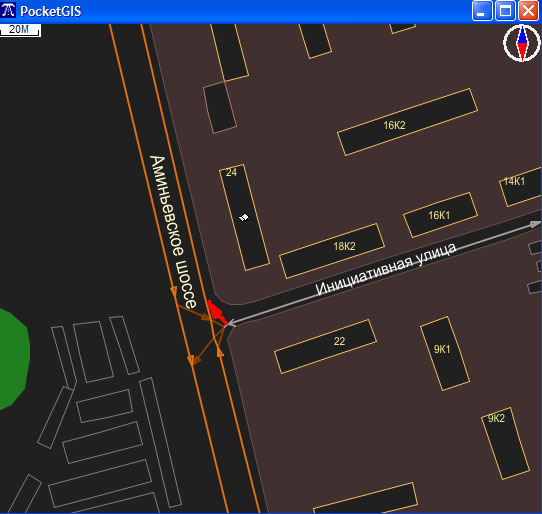This screenshot has width=542, height=514.
Task: Click the 20M scale bar indicator
Action: [x=20, y=30]
